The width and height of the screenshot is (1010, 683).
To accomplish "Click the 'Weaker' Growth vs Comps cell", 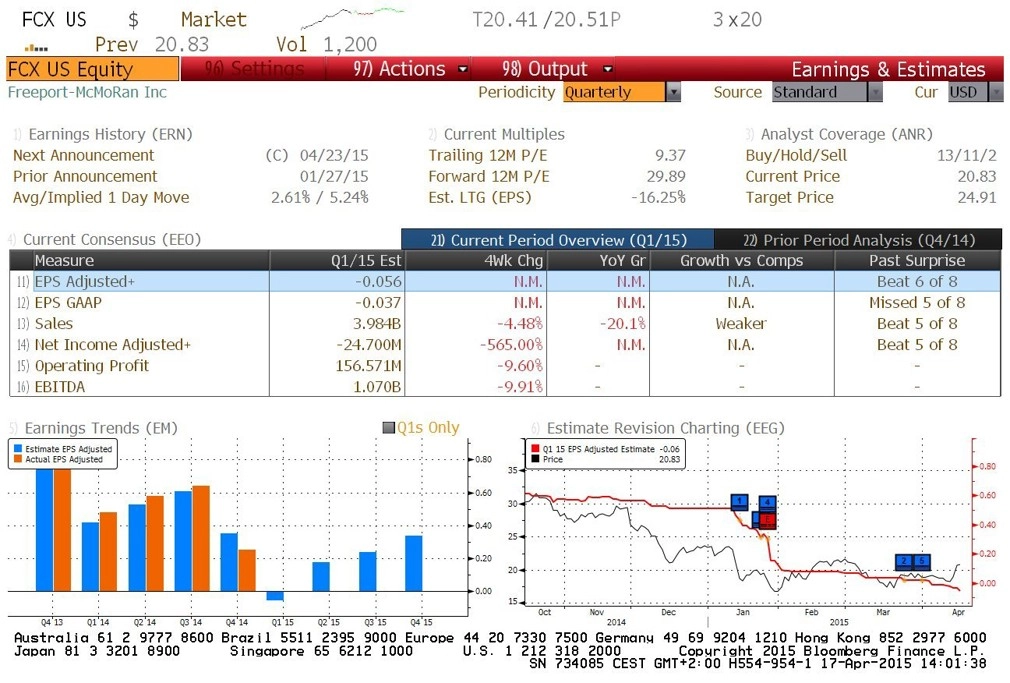I will click(x=741, y=323).
